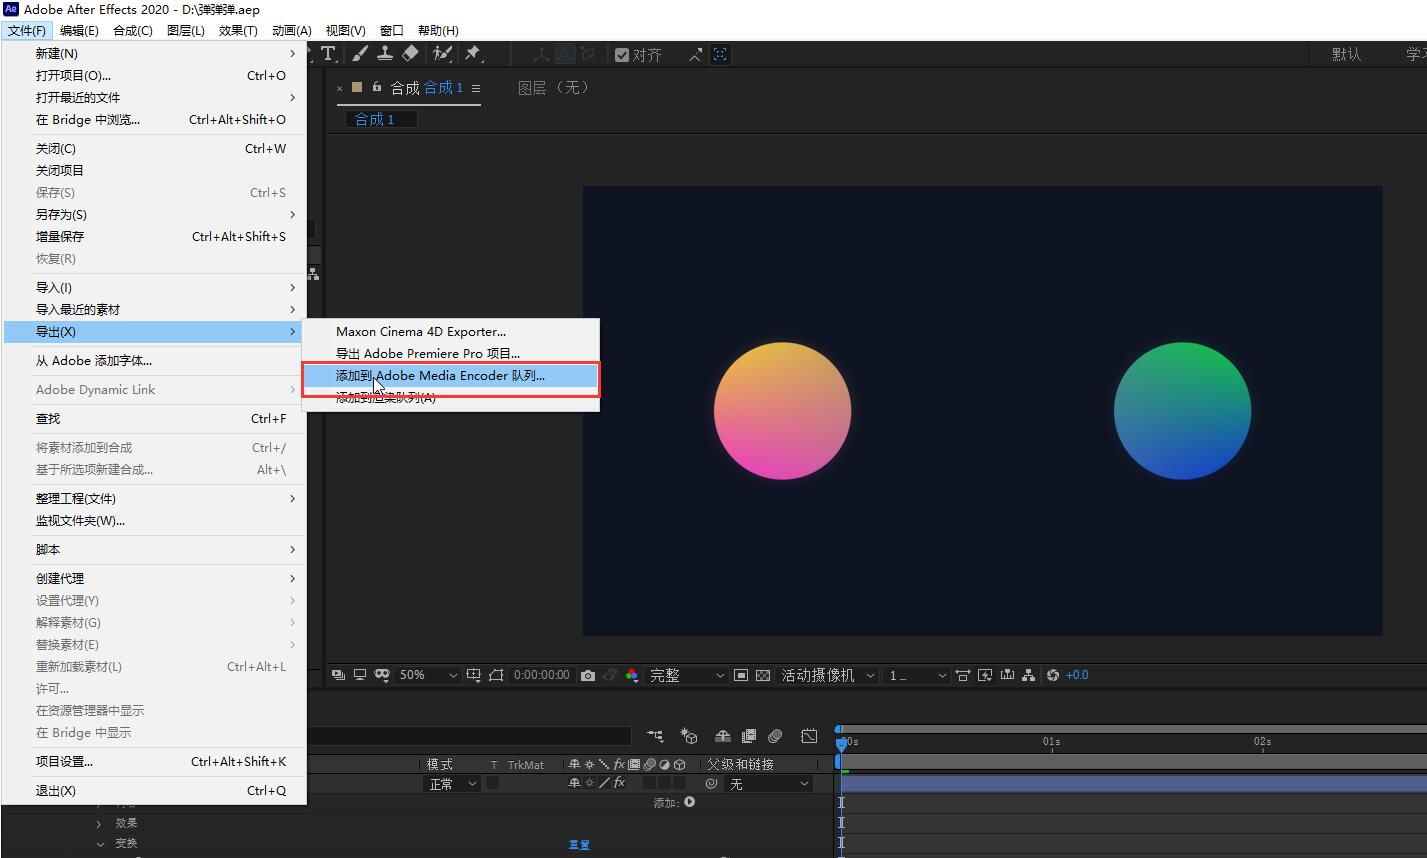Open the 活动摄像机 camera view dropdown

(828, 675)
